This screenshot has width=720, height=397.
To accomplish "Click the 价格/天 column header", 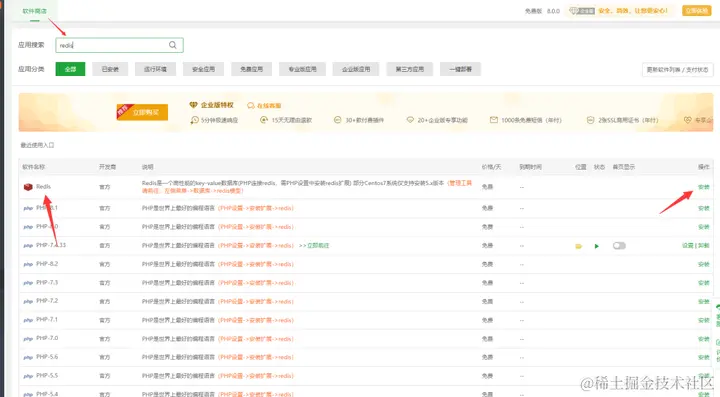I will (491, 167).
